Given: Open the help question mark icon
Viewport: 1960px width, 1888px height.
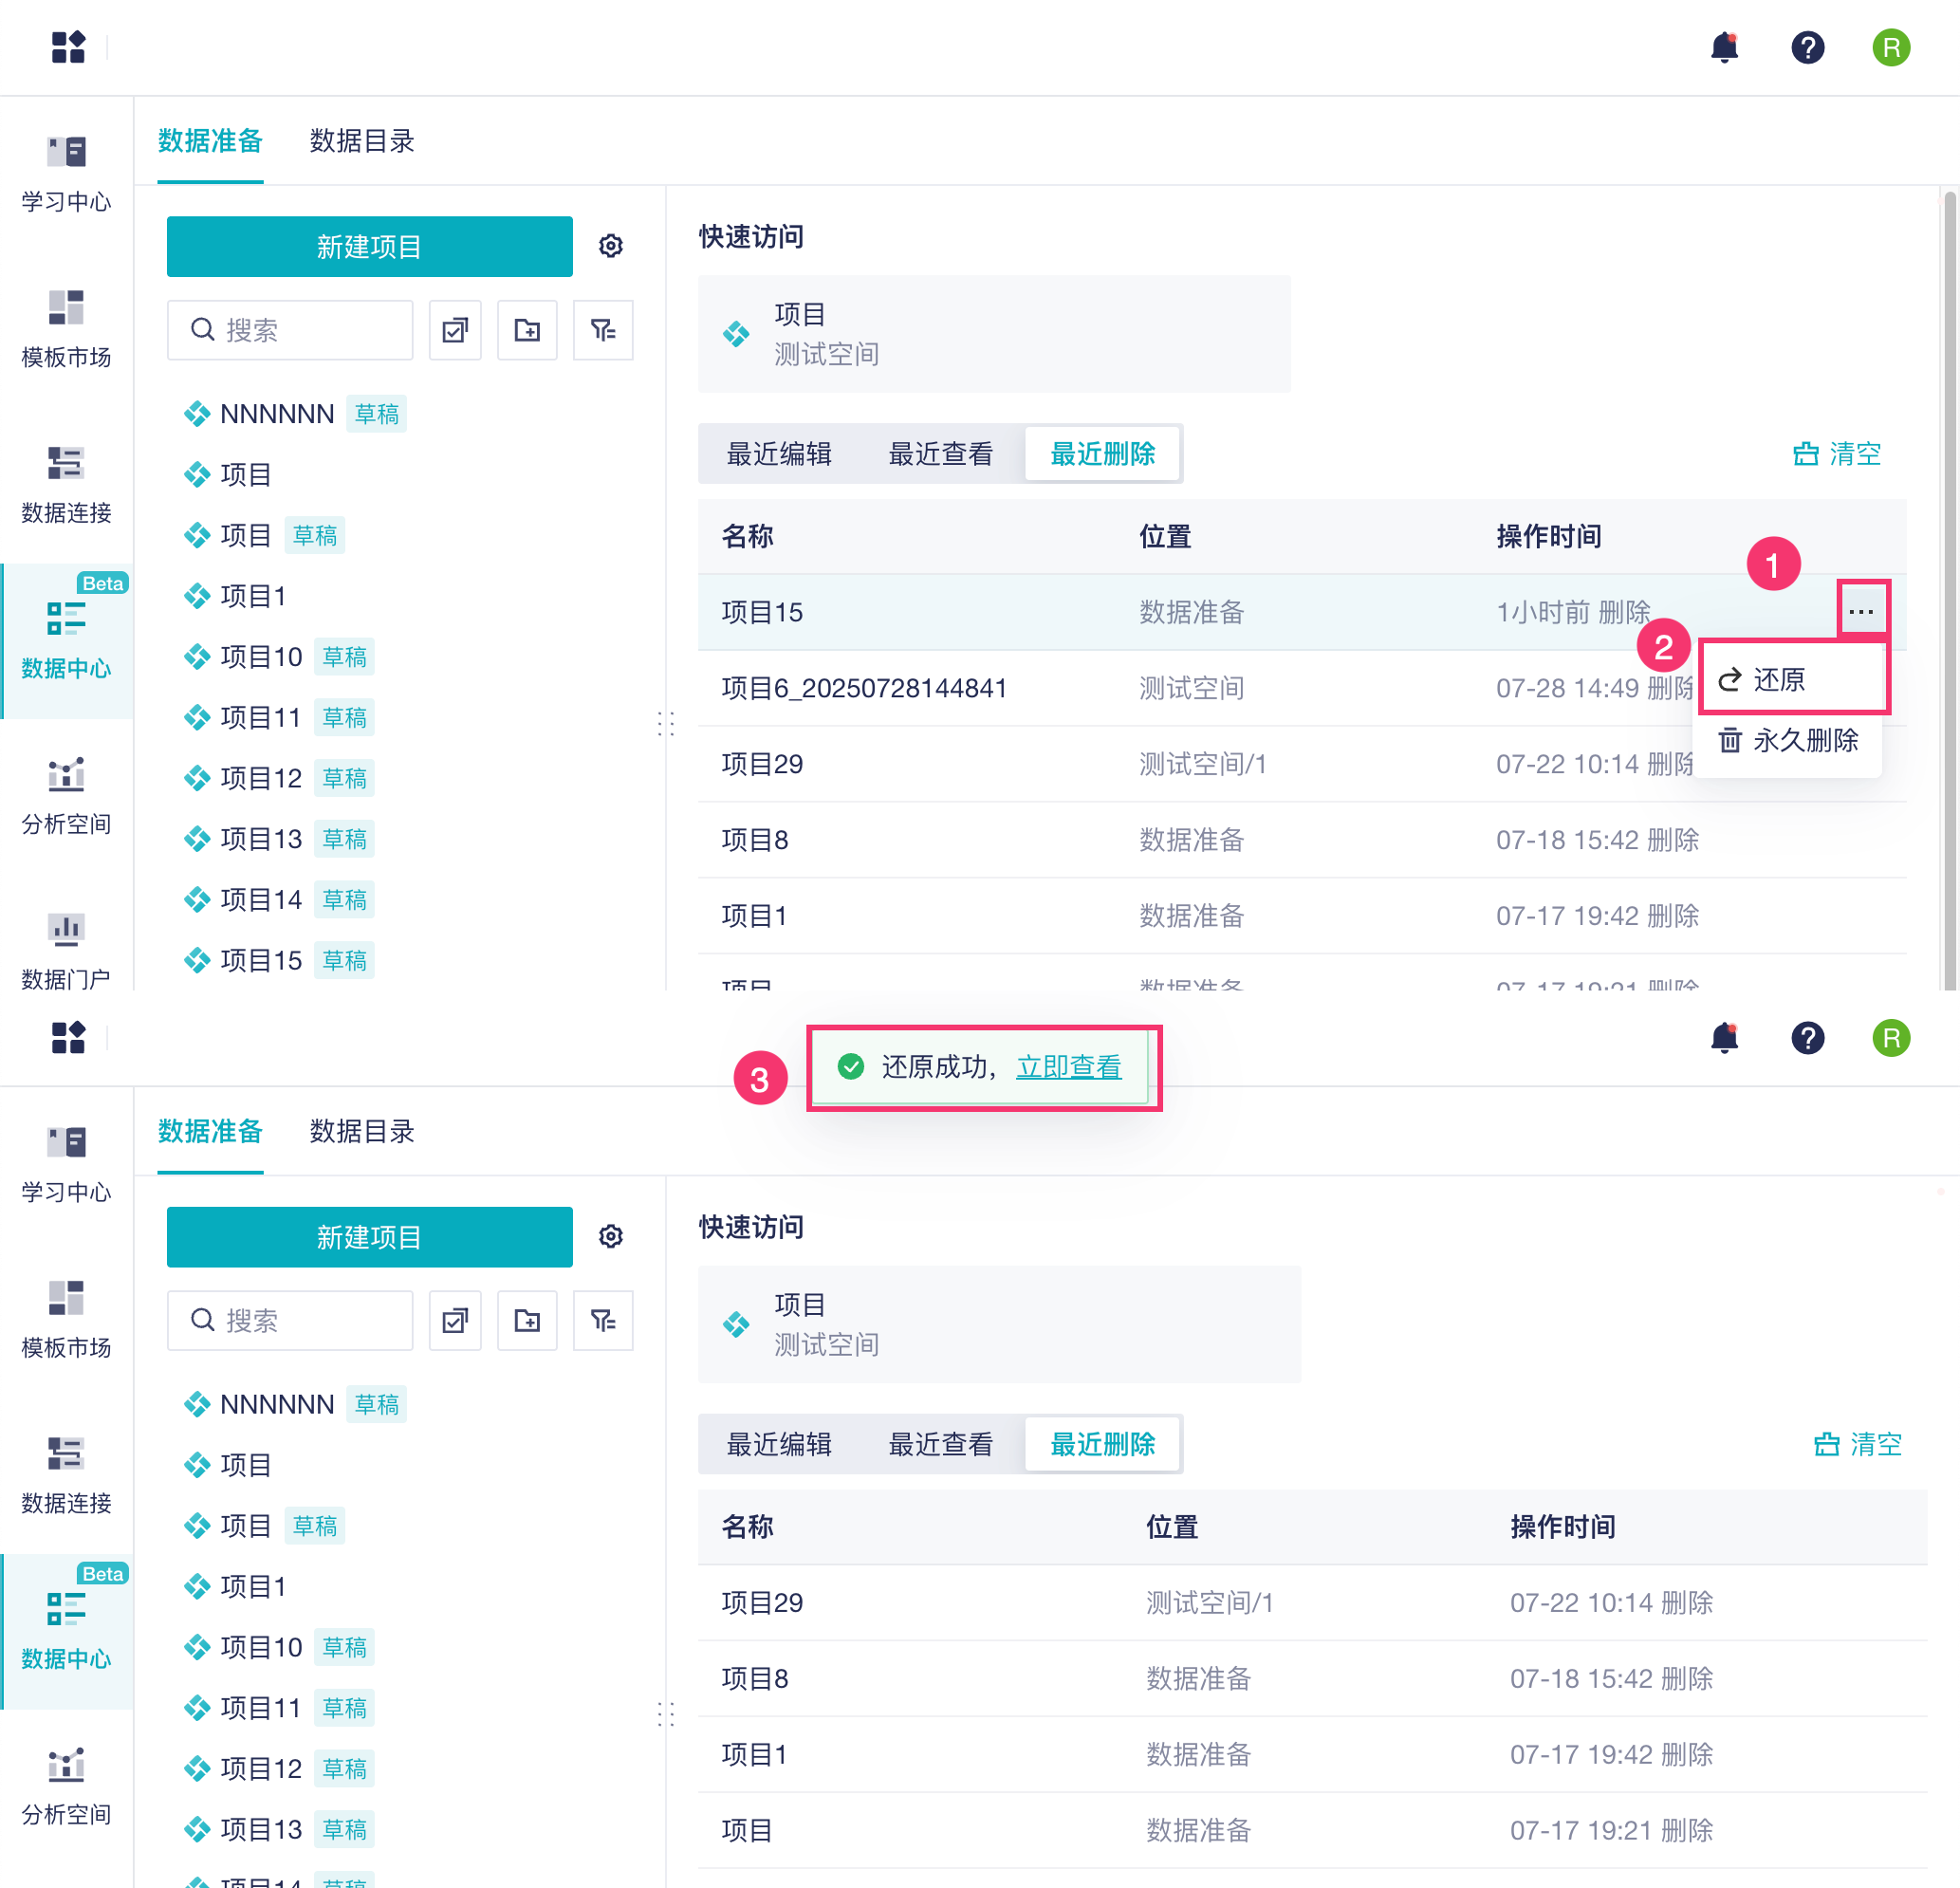Looking at the screenshot, I should (1807, 47).
